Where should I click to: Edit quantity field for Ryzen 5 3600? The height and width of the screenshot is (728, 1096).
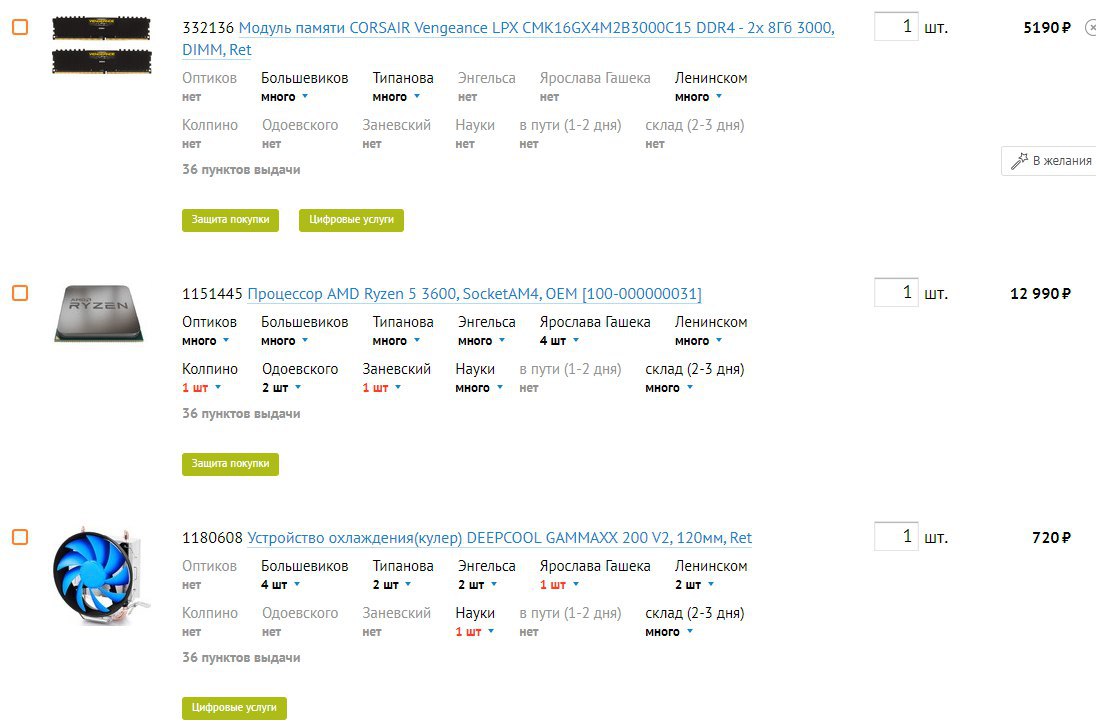[x=896, y=292]
